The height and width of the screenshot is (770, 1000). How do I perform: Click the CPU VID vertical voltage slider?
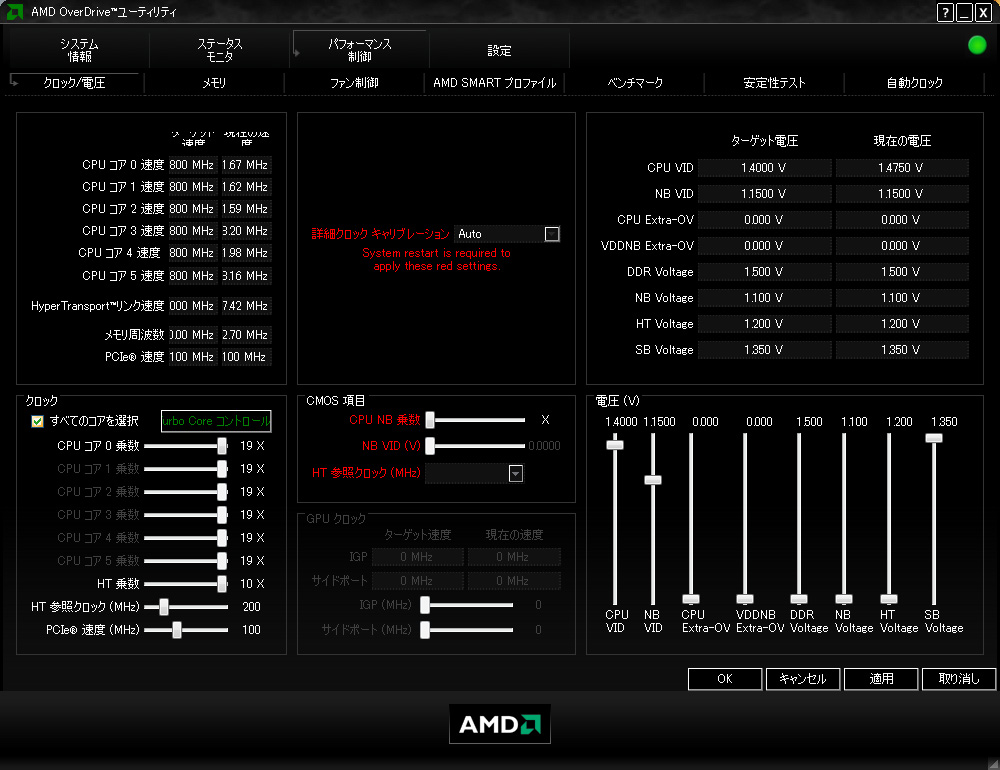click(615, 519)
